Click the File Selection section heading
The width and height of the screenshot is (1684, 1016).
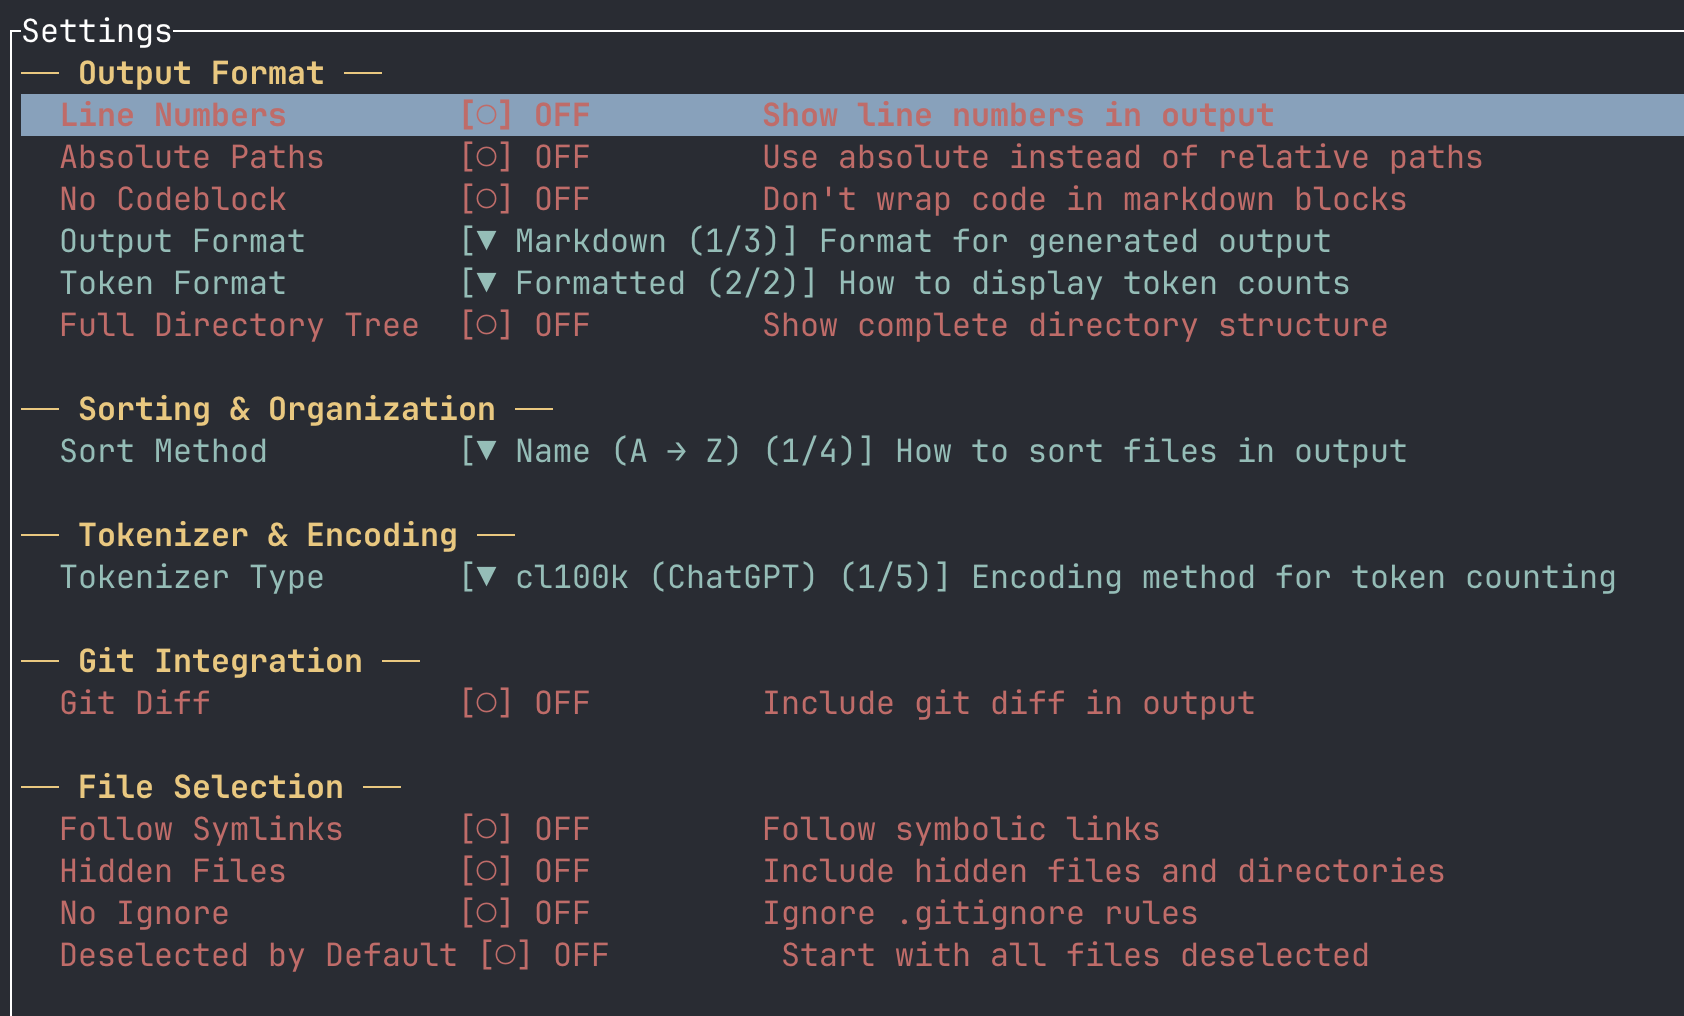[211, 787]
